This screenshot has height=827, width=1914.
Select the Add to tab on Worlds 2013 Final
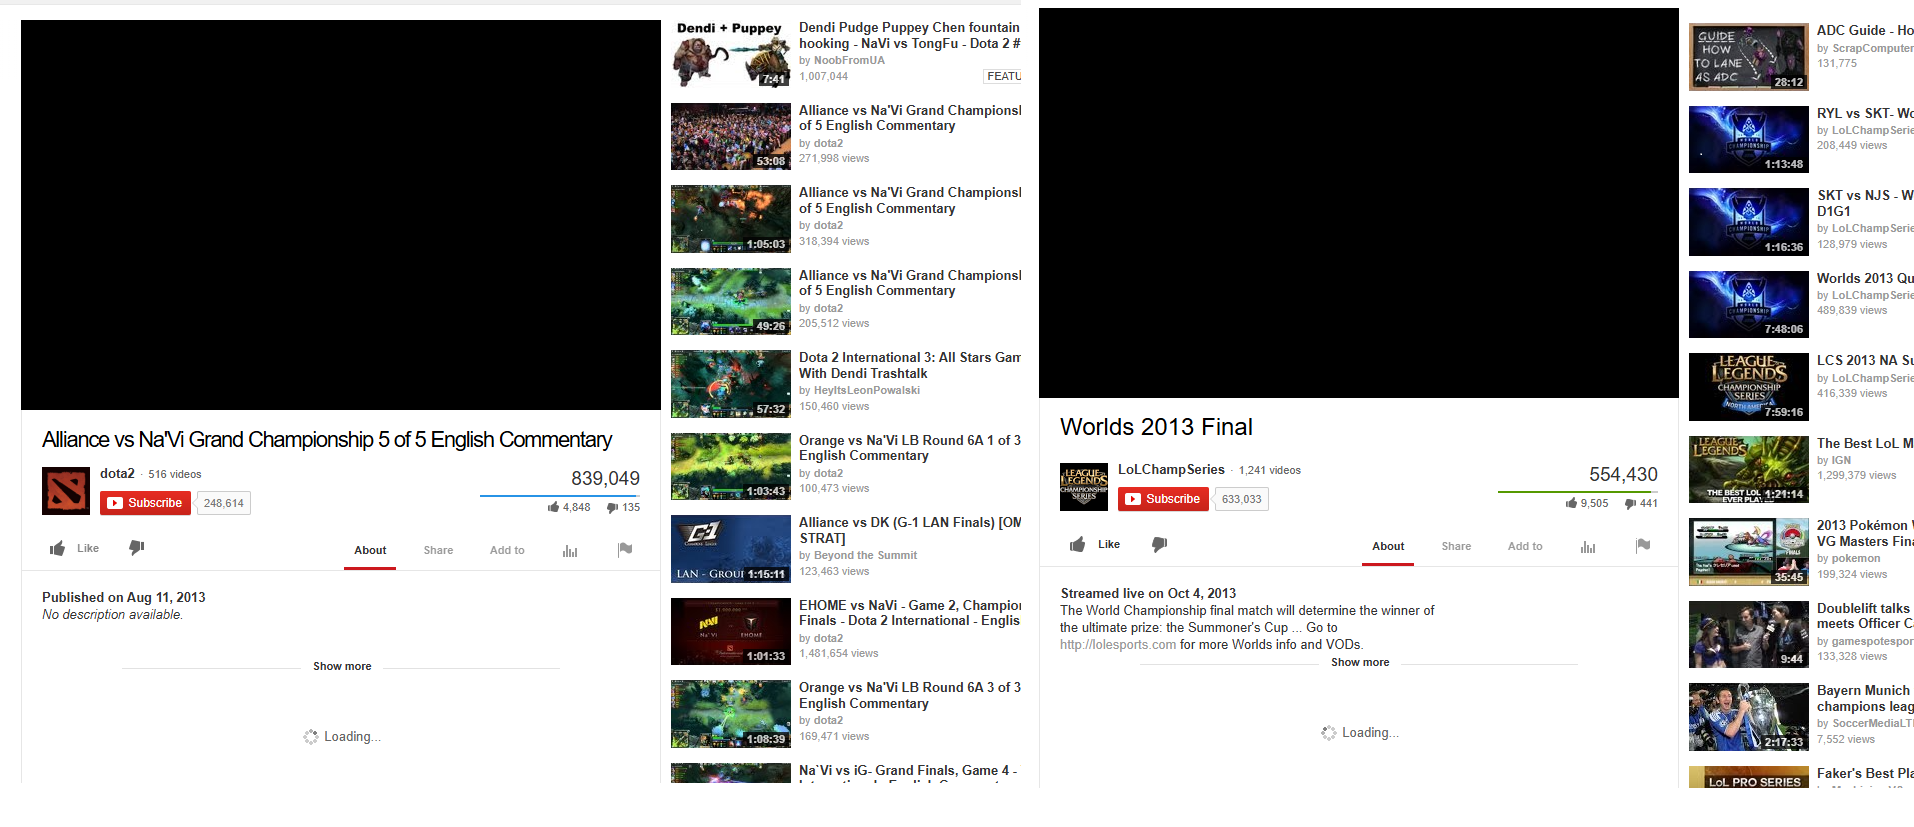[1525, 546]
